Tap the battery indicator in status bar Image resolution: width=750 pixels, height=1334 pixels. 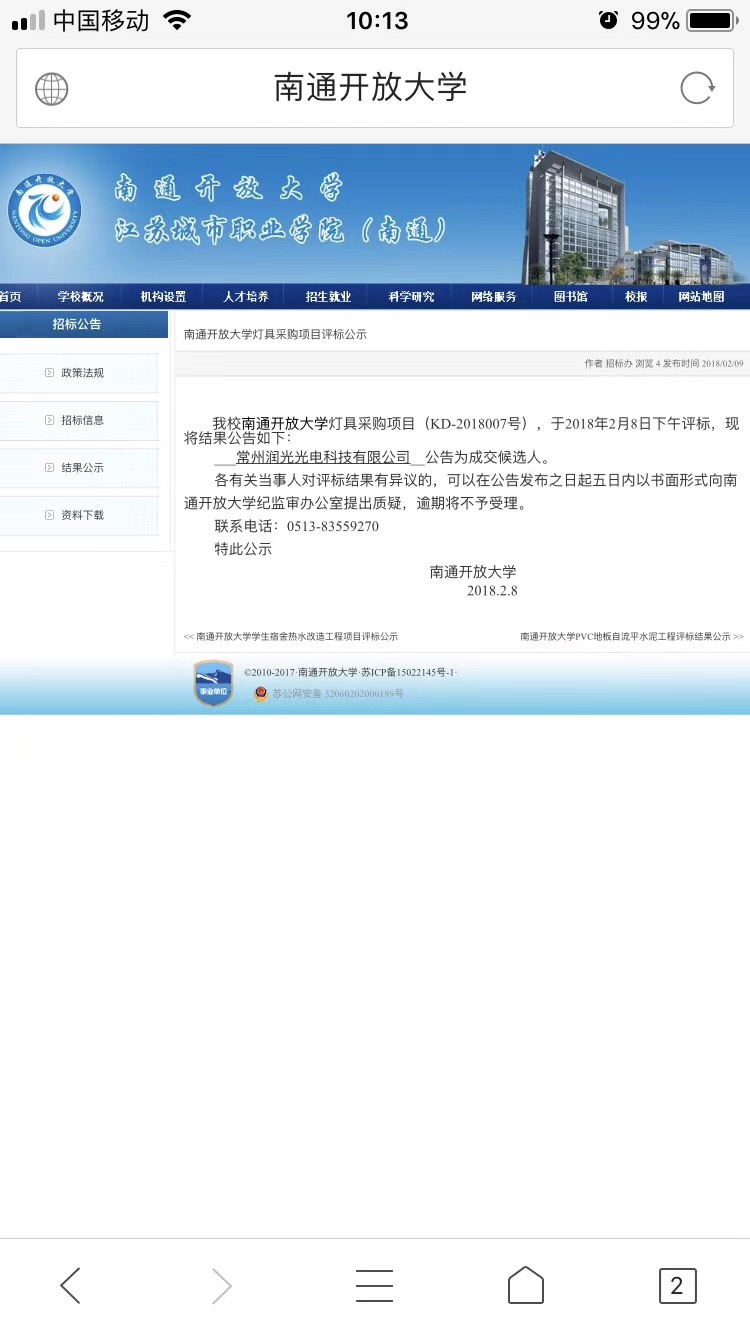click(x=711, y=20)
